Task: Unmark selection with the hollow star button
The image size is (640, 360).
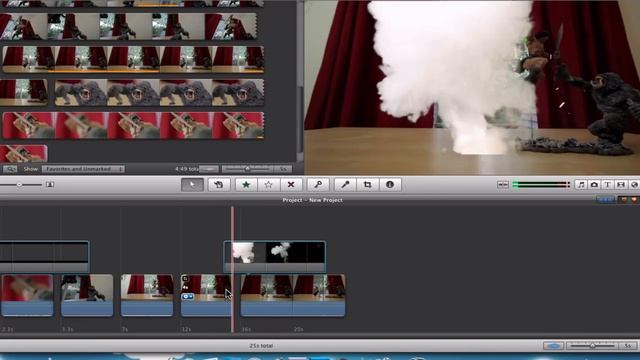Action: [x=268, y=185]
